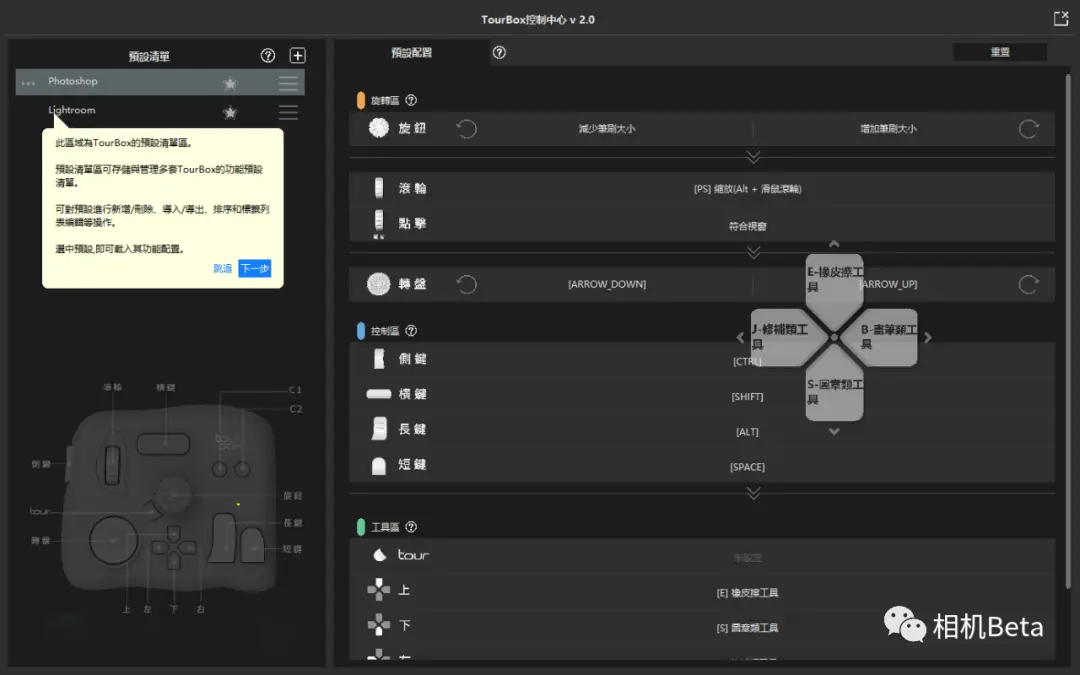Click the 滾輪 scroll wheel icon
The height and width of the screenshot is (675, 1080).
pos(377,188)
